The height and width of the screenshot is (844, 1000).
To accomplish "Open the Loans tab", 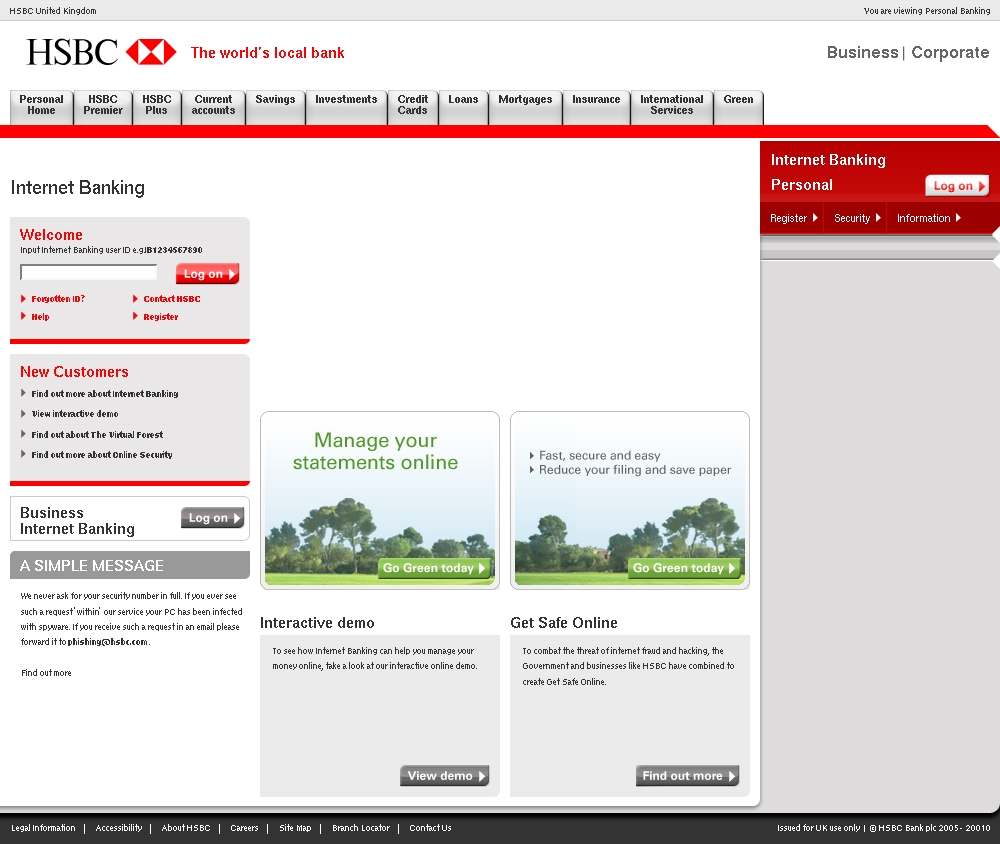I will (463, 107).
